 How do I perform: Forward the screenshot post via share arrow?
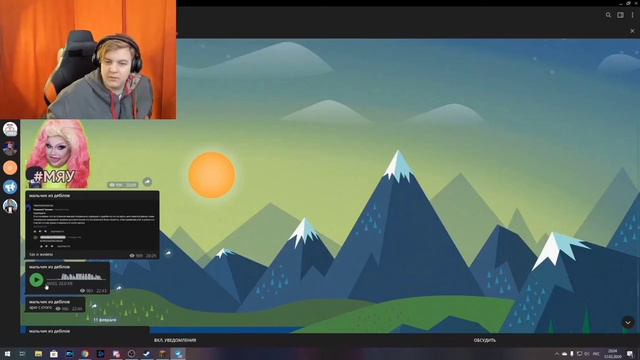(x=168, y=253)
